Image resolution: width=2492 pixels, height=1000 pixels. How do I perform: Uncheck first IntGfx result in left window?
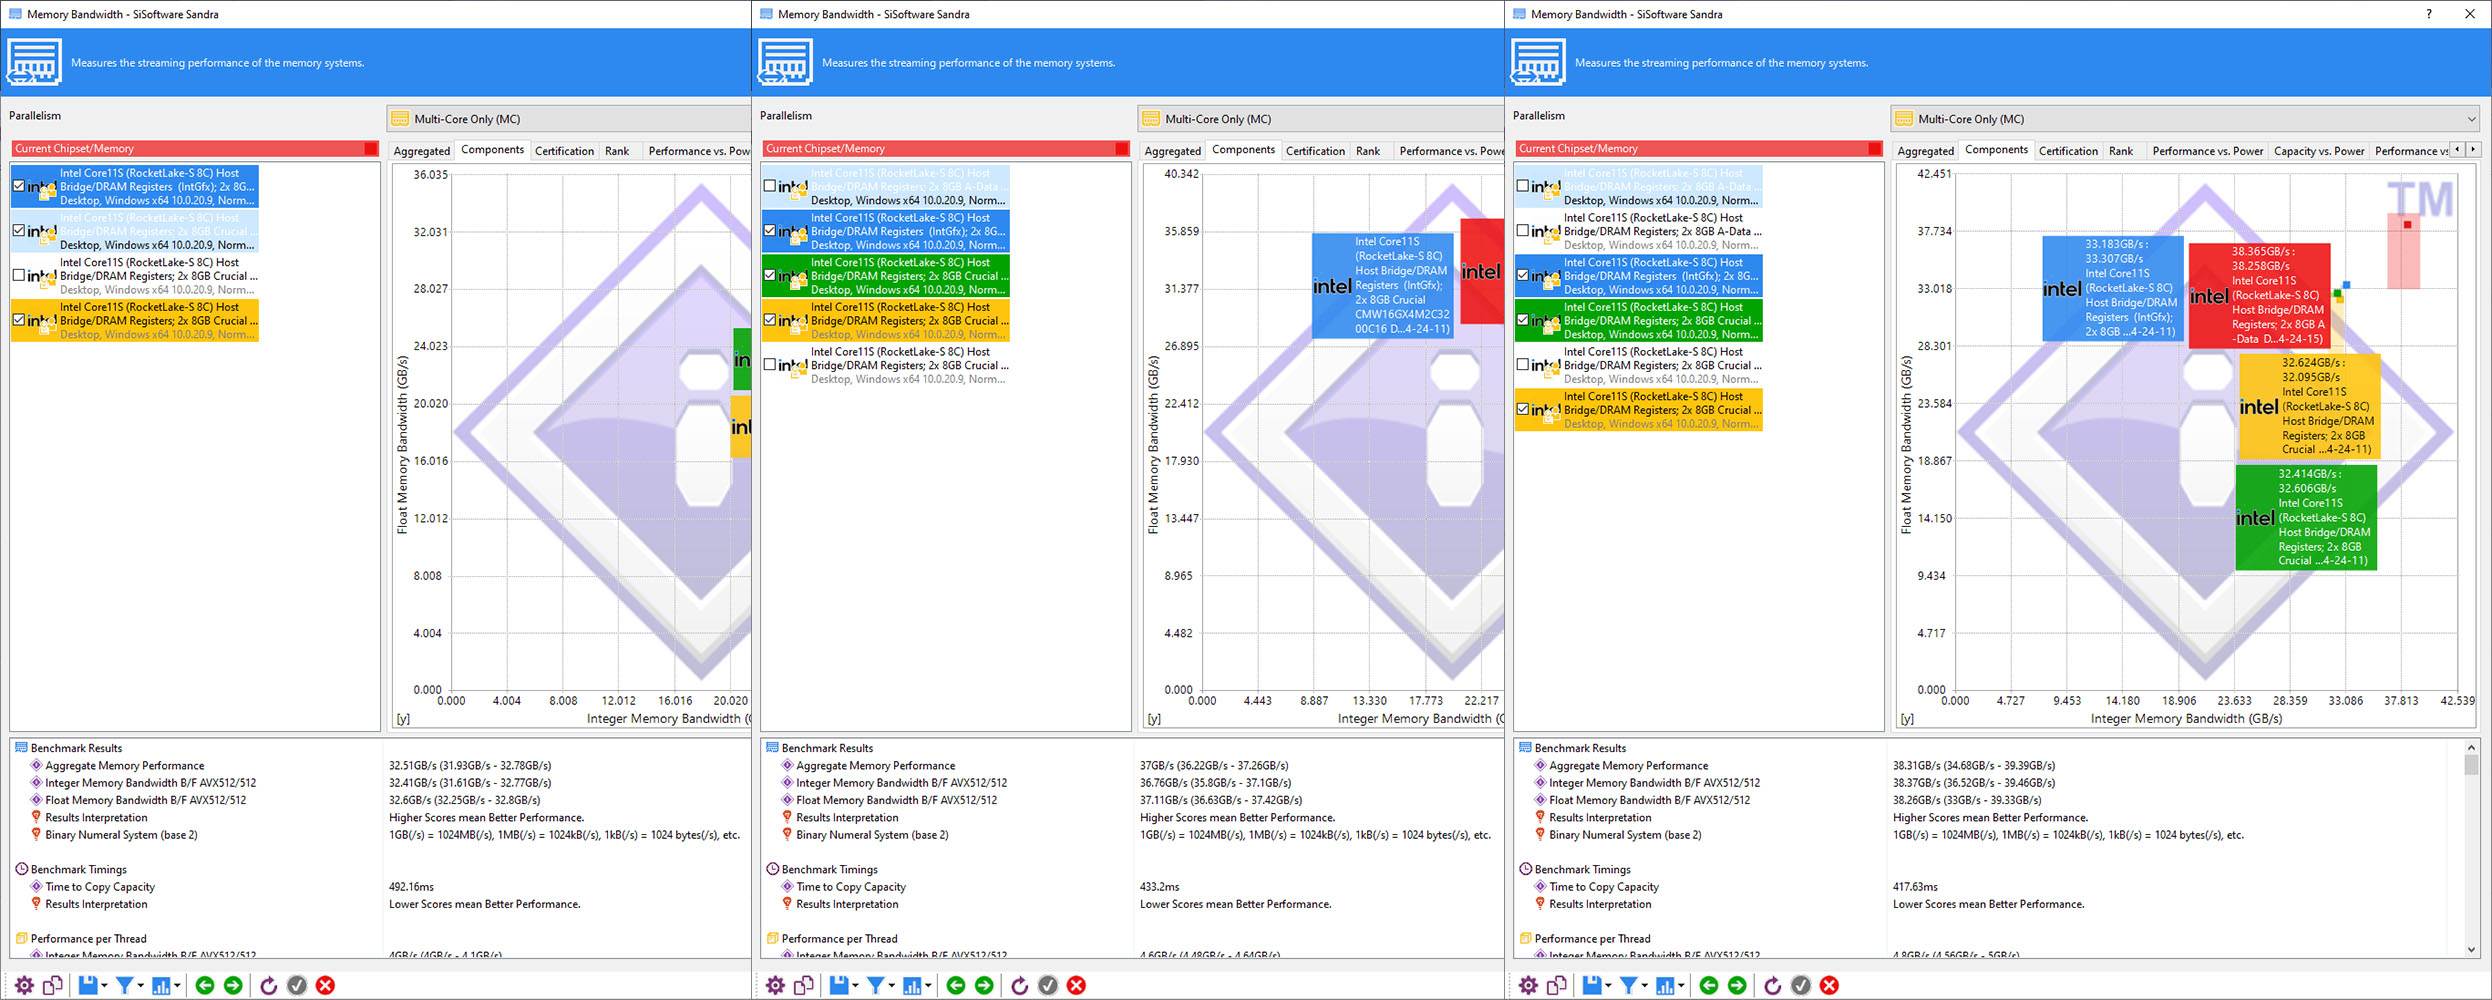[x=19, y=186]
